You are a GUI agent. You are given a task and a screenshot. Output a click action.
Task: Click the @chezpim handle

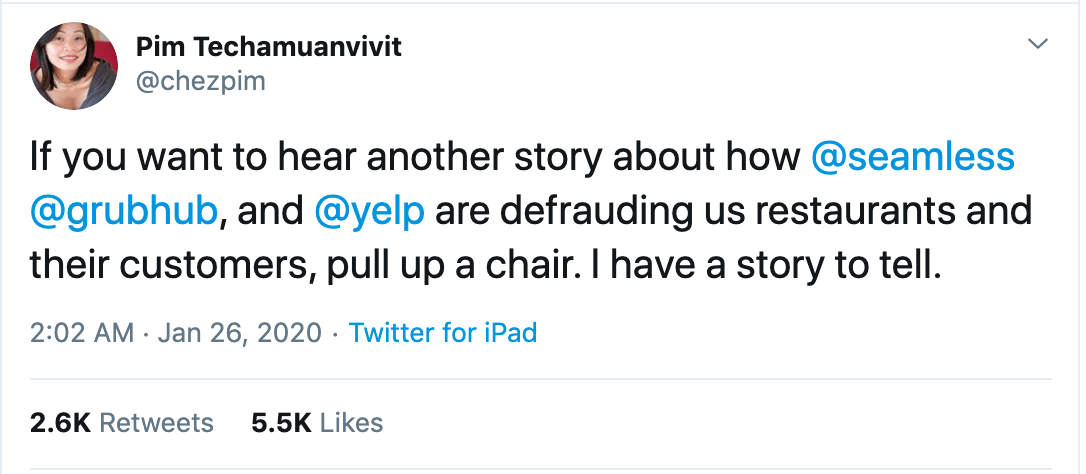click(x=199, y=80)
